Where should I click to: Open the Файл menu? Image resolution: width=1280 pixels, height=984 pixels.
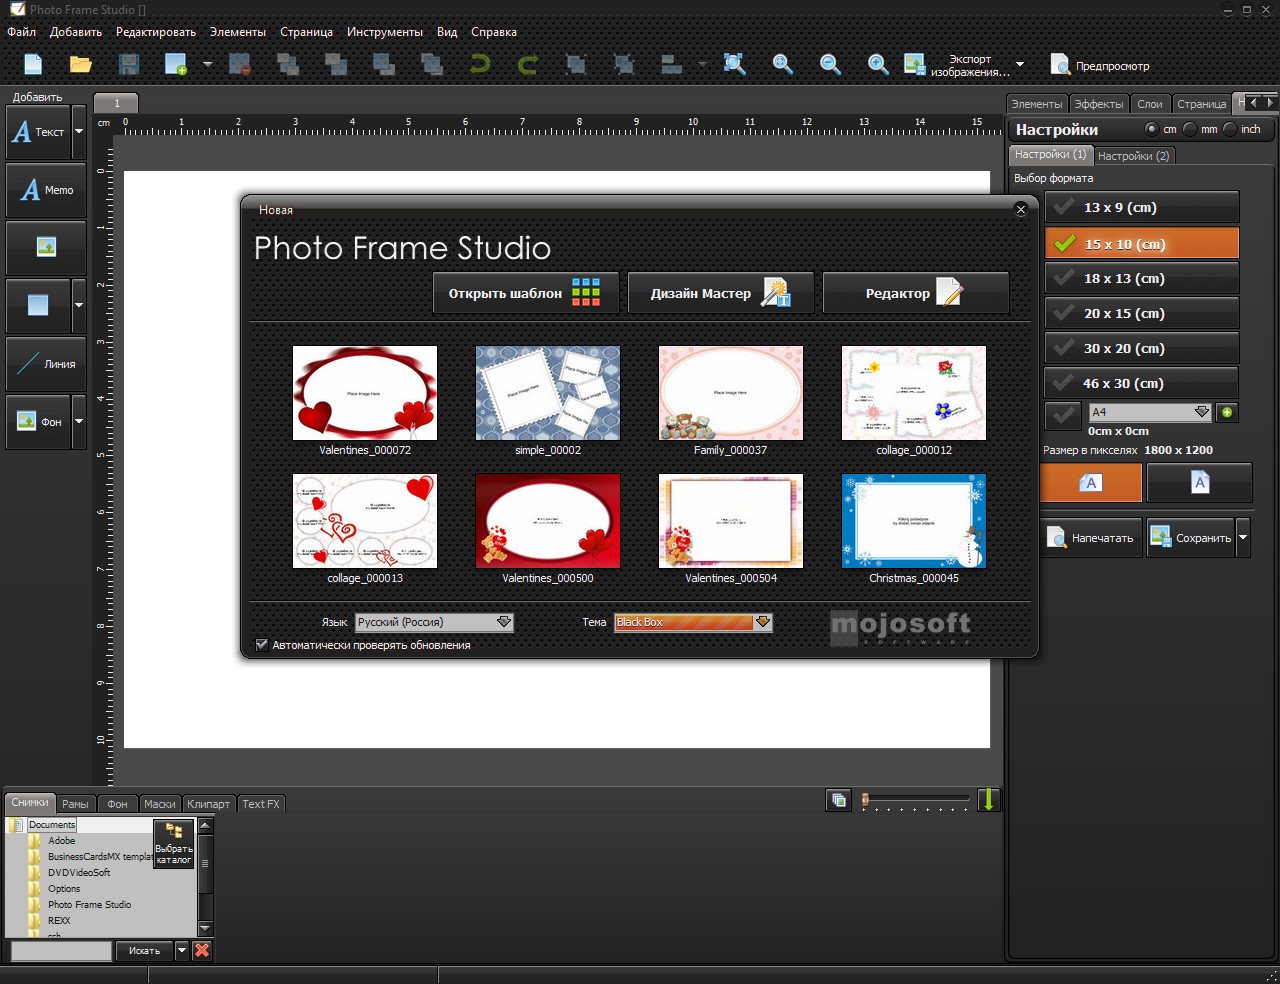[x=21, y=32]
